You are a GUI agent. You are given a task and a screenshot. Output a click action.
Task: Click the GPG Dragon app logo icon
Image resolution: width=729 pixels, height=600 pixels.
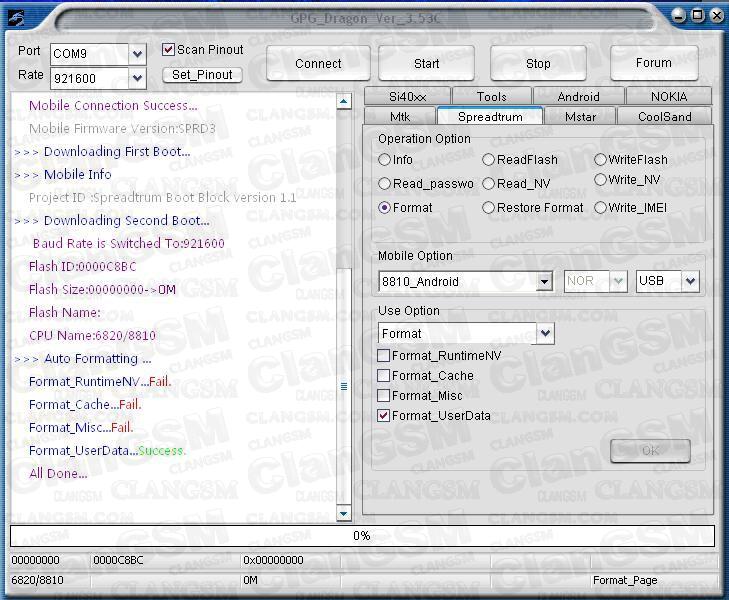click(x=17, y=18)
